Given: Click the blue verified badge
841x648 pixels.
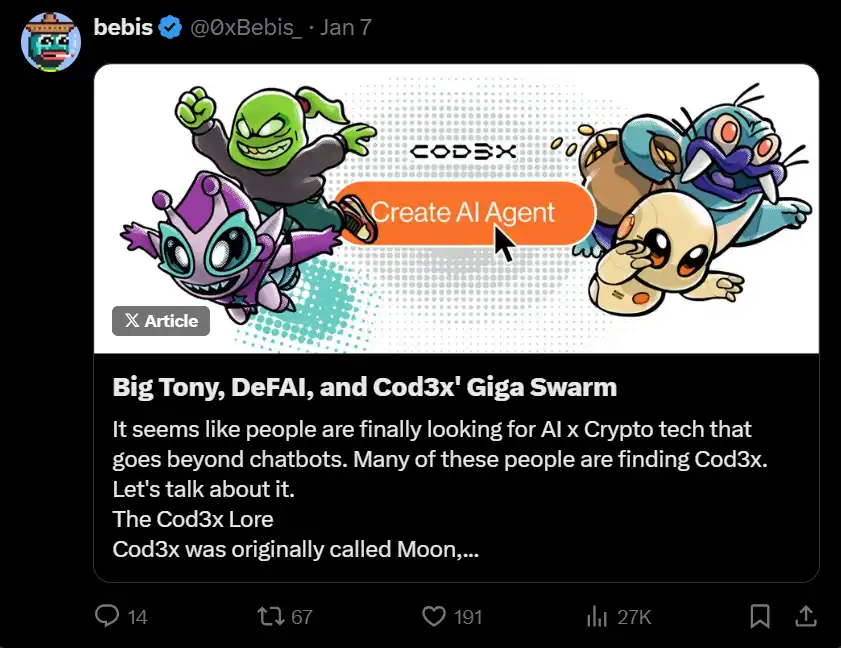Looking at the screenshot, I should tap(170, 28).
